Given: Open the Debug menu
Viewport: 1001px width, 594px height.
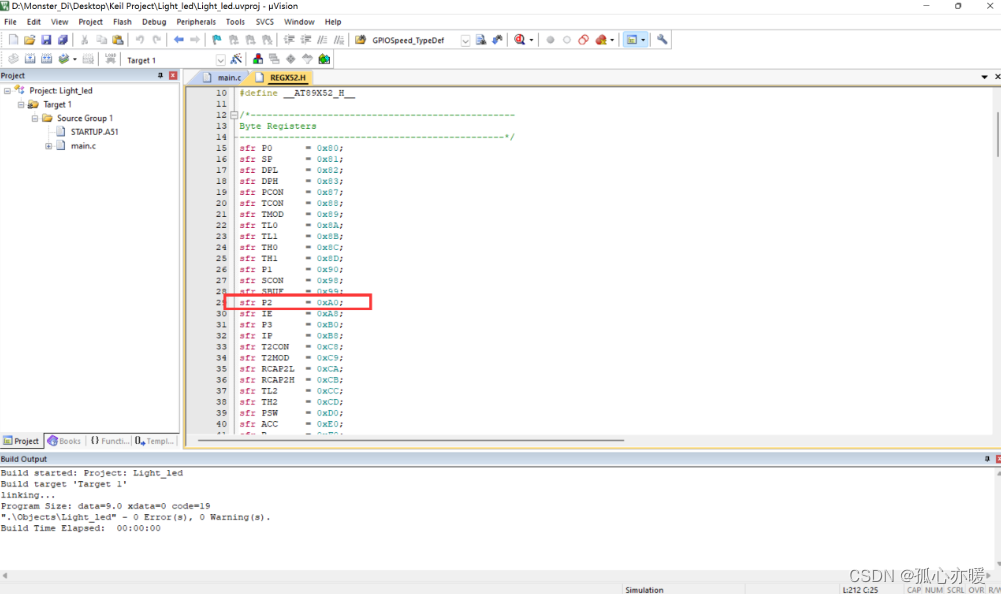Looking at the screenshot, I should (x=154, y=22).
